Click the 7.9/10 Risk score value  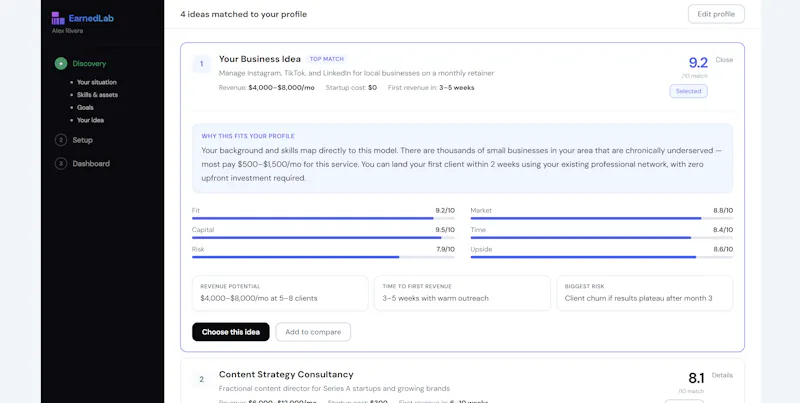[x=445, y=249]
